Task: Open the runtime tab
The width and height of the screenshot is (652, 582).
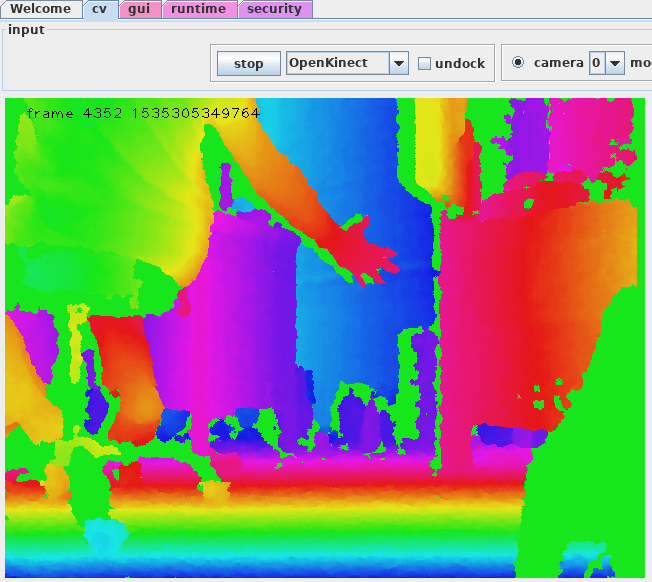Action: click(199, 9)
